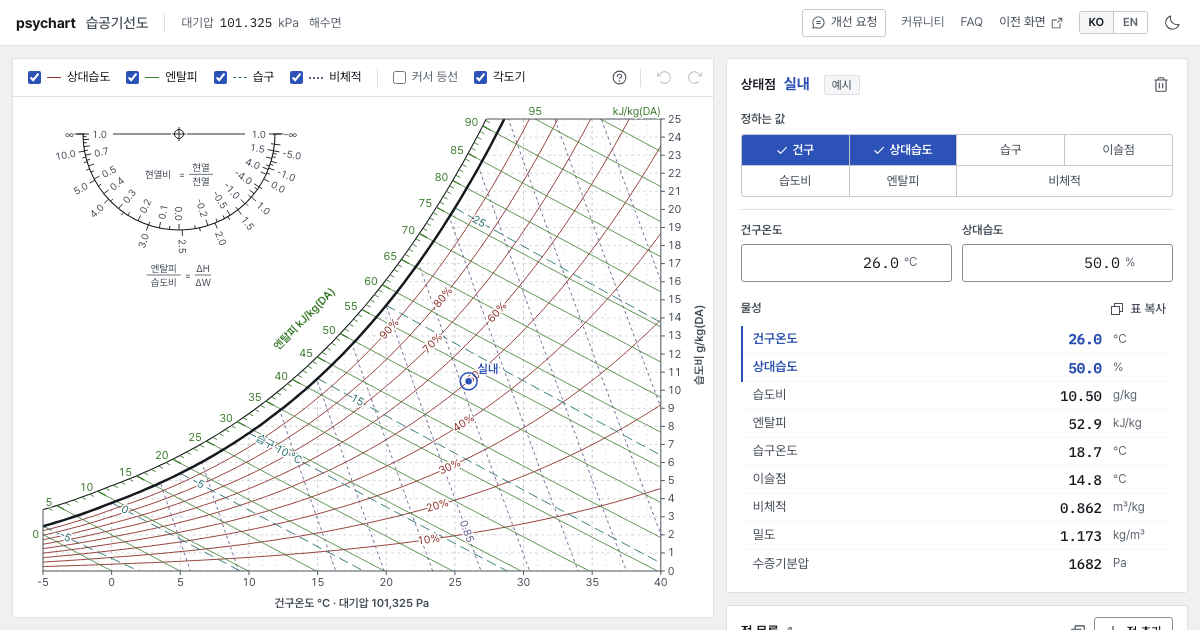Click the 수증기분압 1682 Pa property row

pos(956,563)
